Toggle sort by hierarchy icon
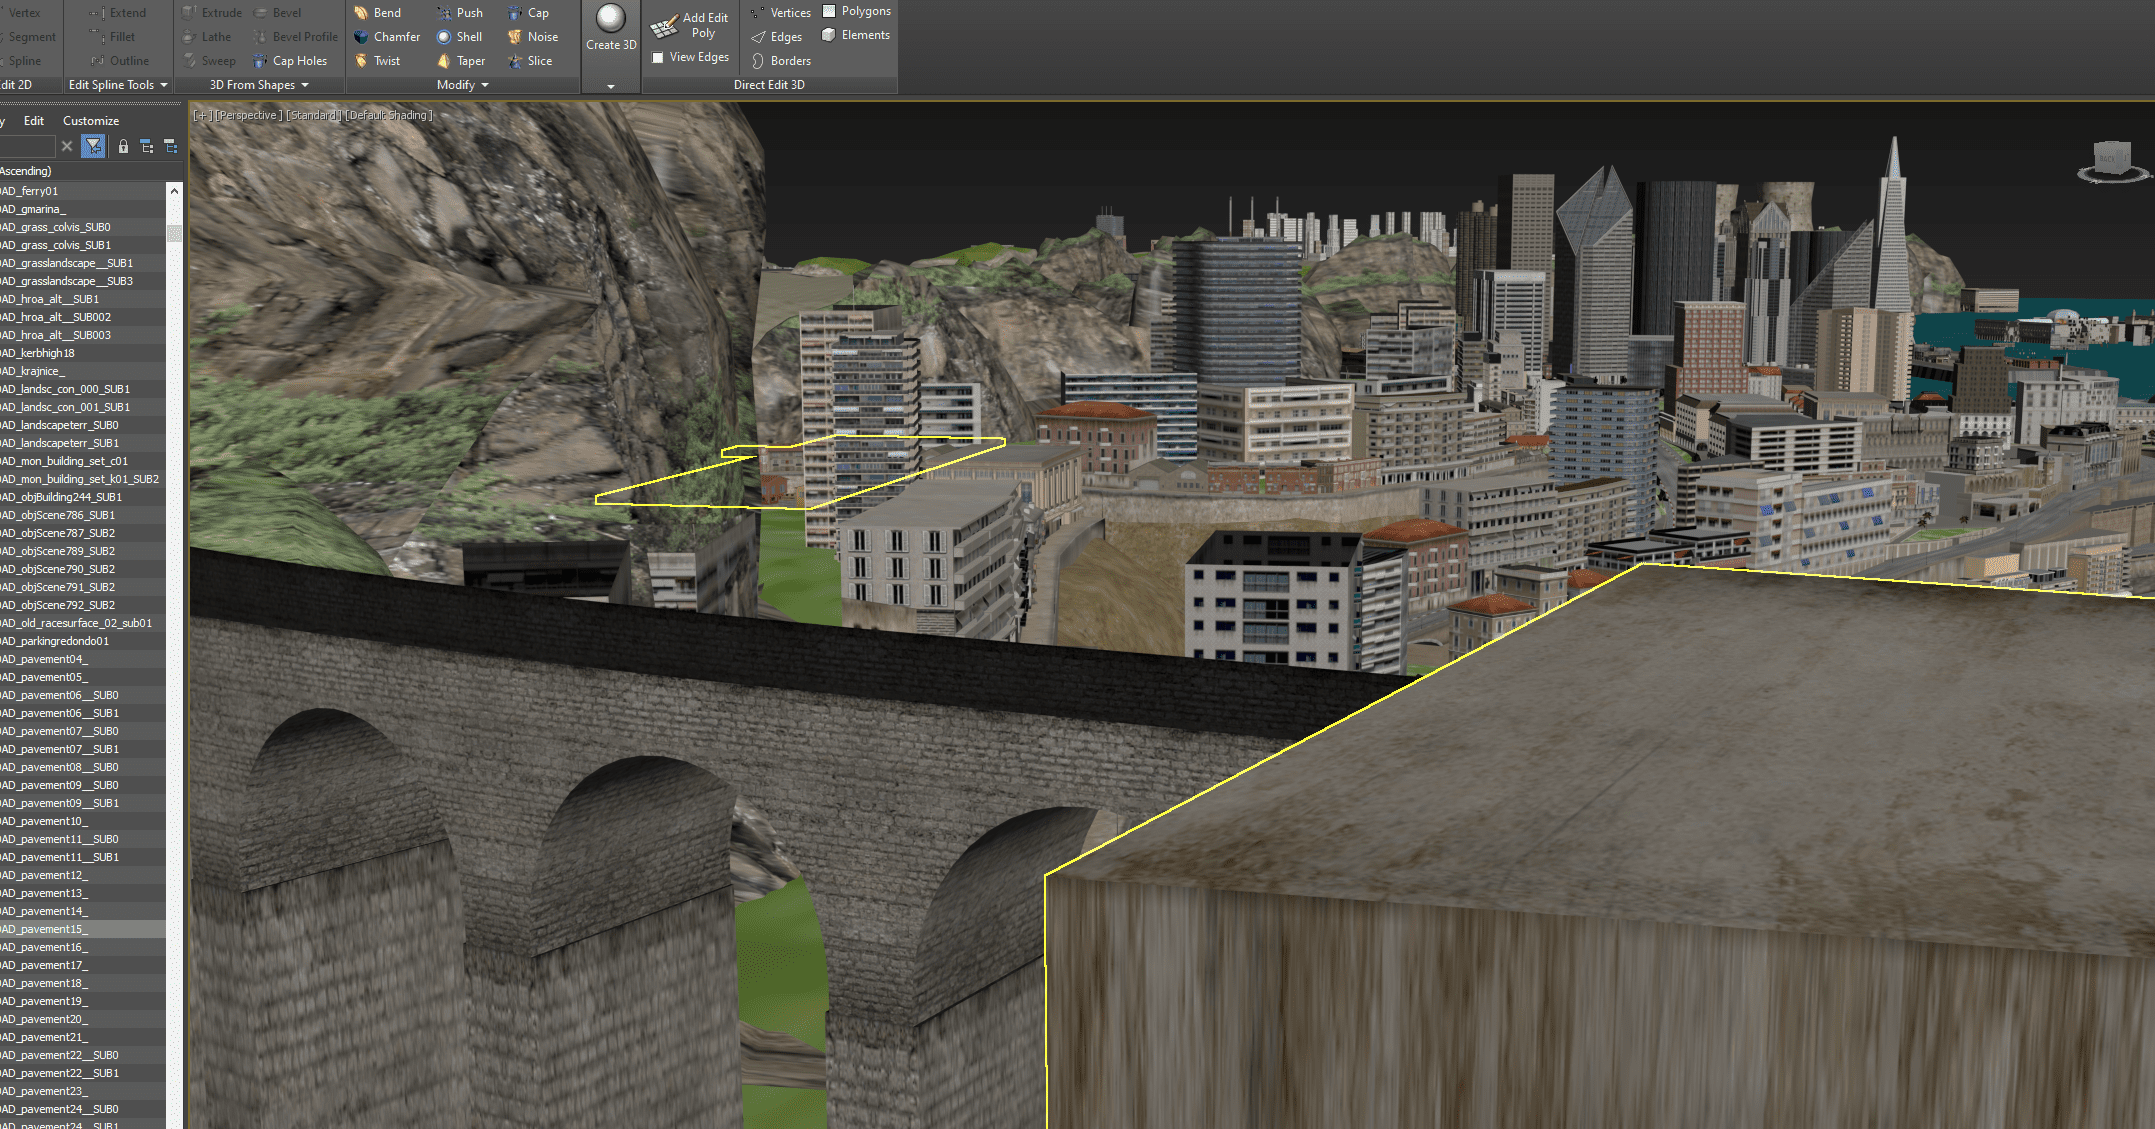 [x=147, y=147]
